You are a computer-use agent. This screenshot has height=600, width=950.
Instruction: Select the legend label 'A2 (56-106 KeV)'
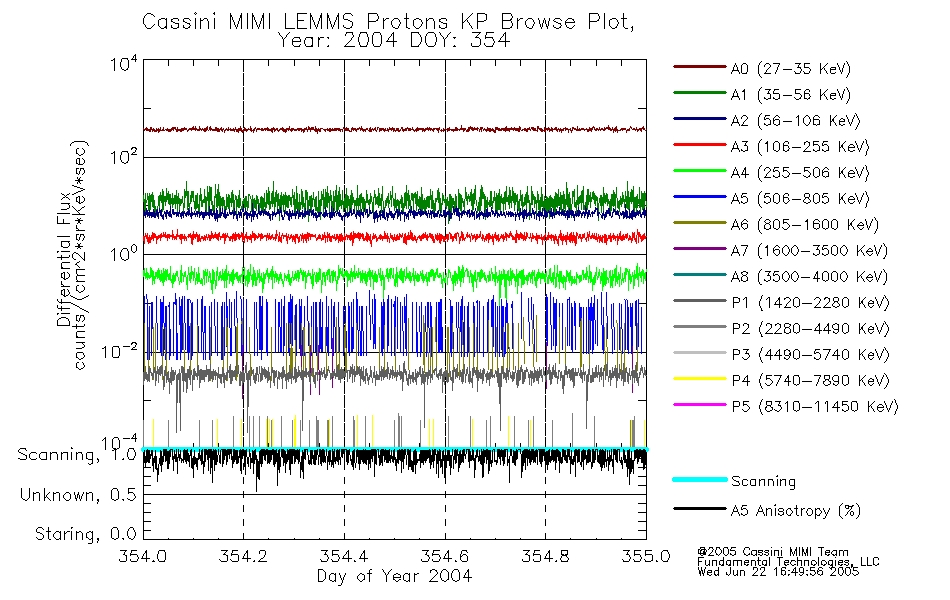click(796, 121)
